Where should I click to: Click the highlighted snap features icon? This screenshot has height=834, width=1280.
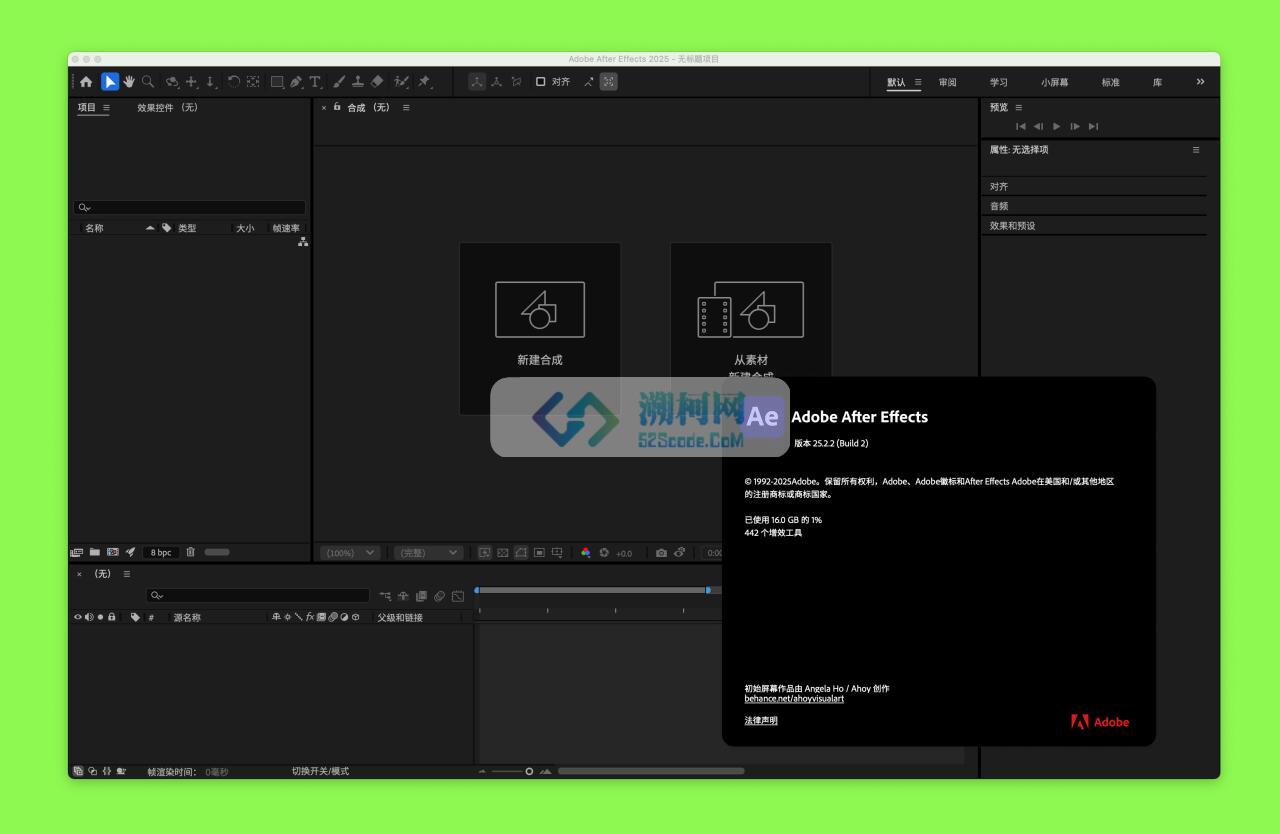click(x=608, y=82)
